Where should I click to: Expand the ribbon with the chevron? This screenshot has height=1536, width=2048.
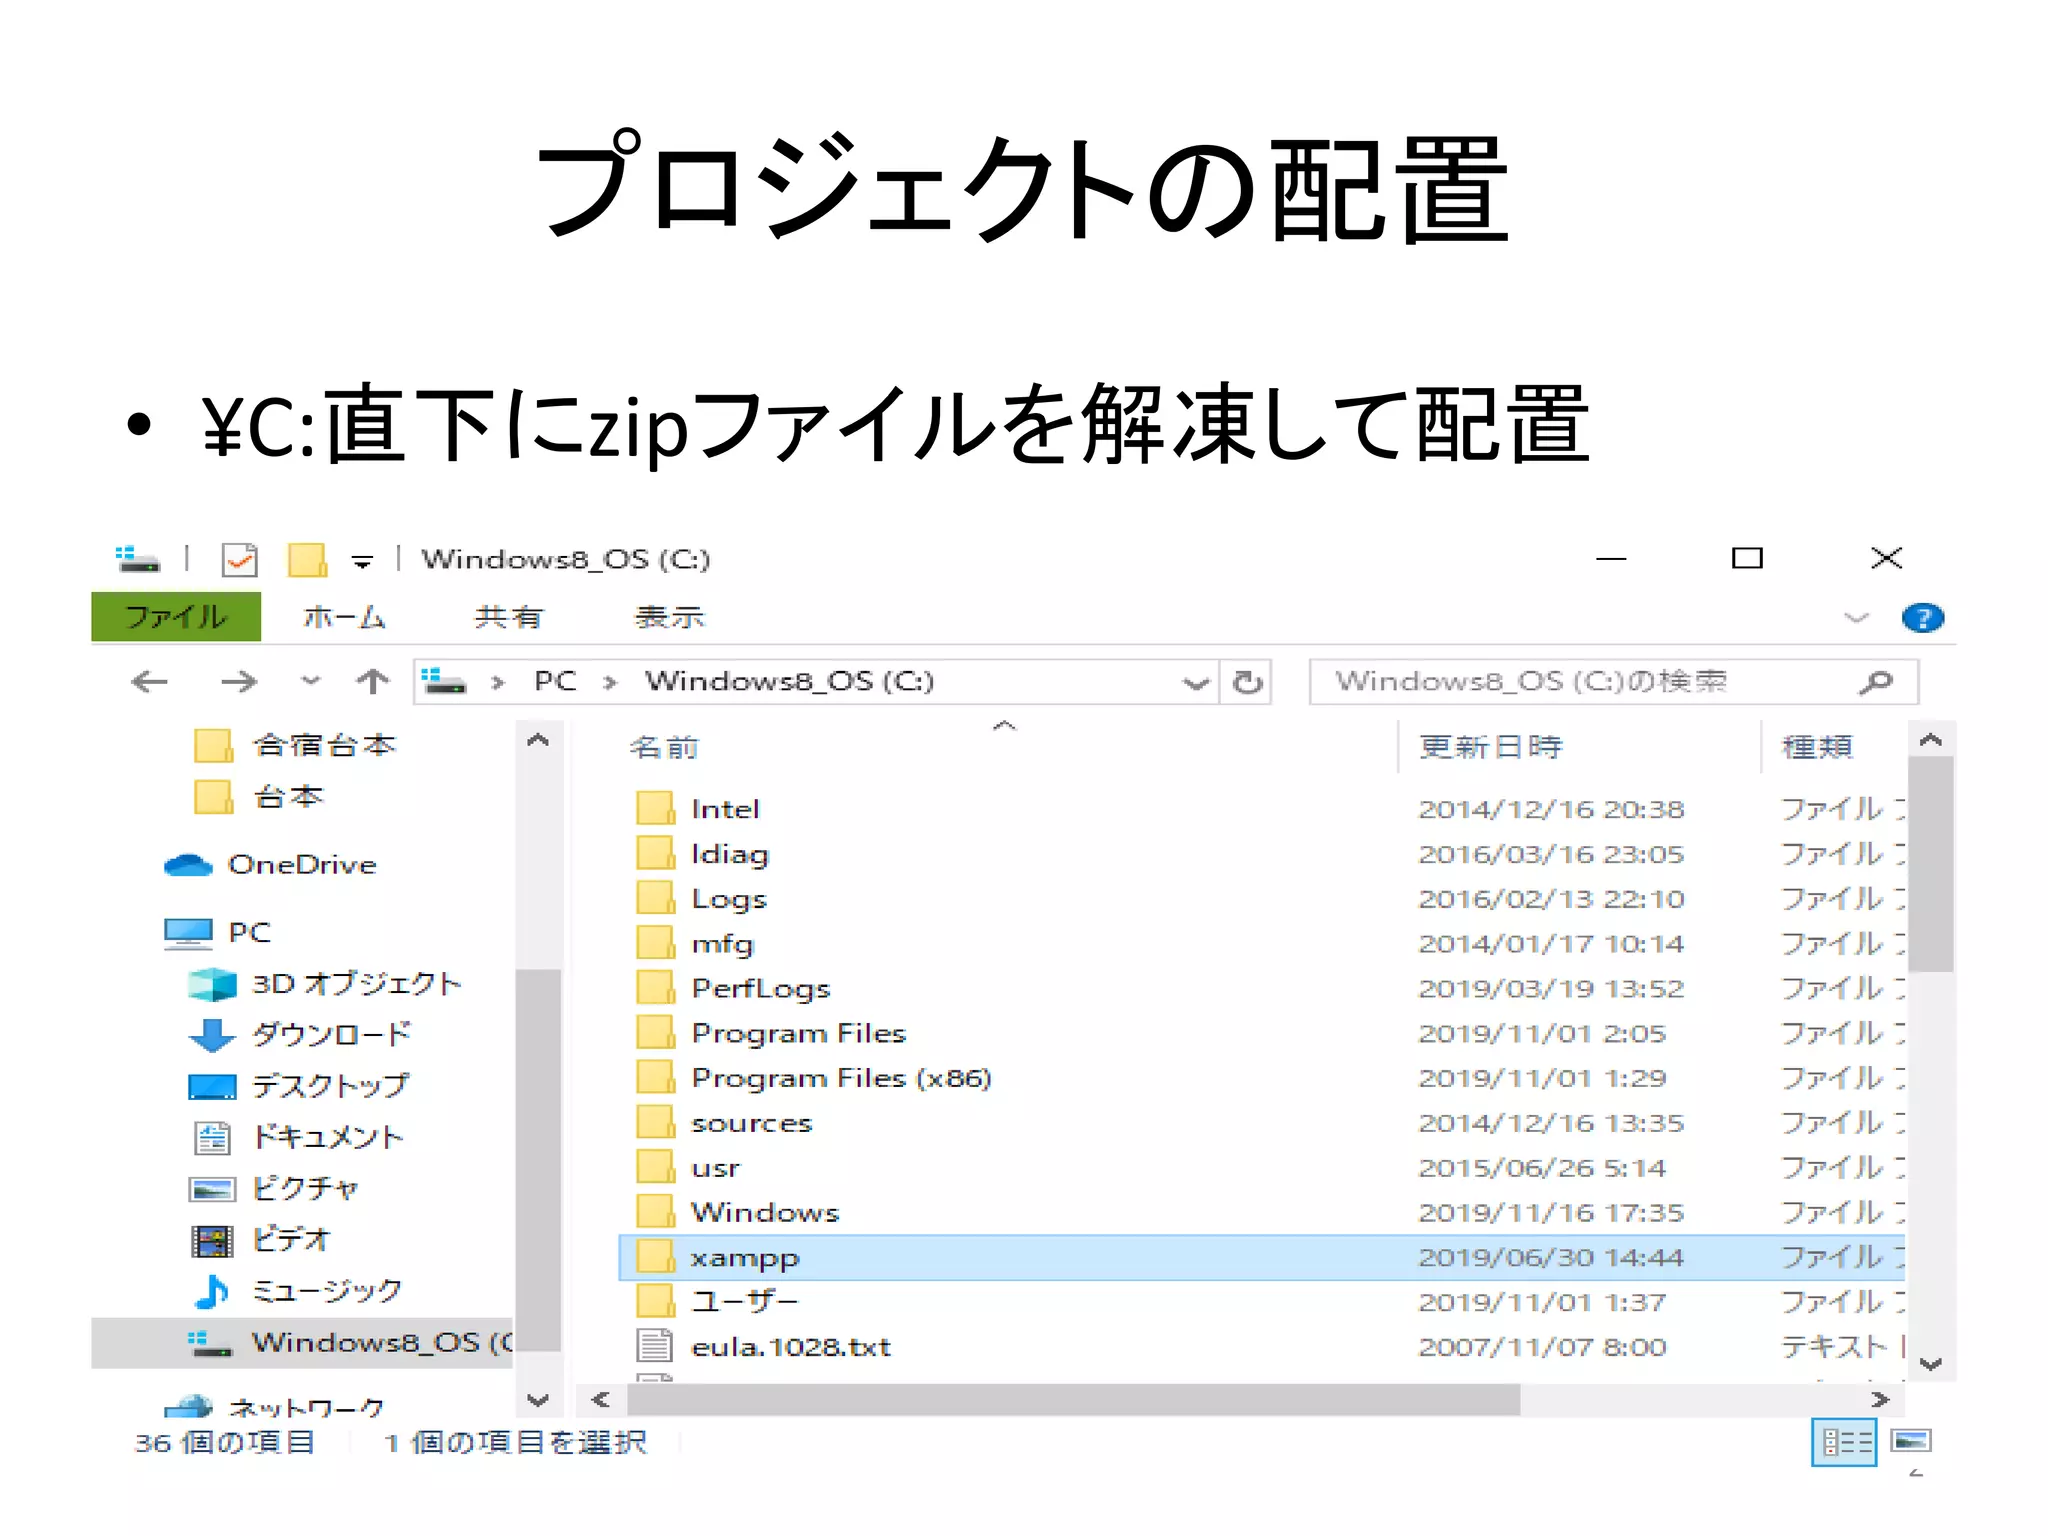click(1856, 618)
